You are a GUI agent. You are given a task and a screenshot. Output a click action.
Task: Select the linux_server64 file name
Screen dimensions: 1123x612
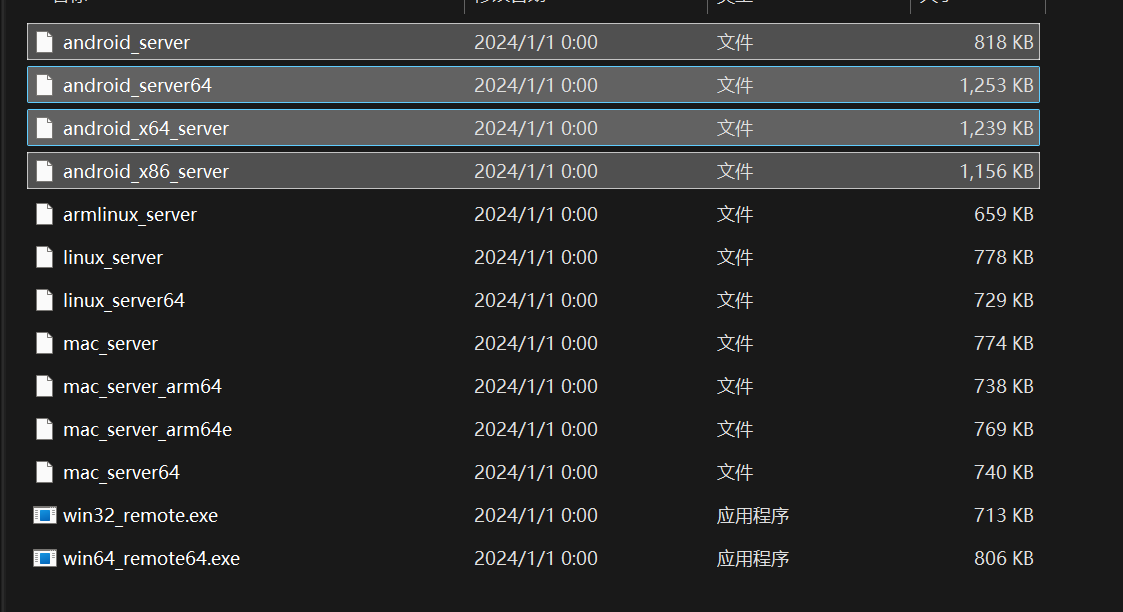[x=124, y=301]
